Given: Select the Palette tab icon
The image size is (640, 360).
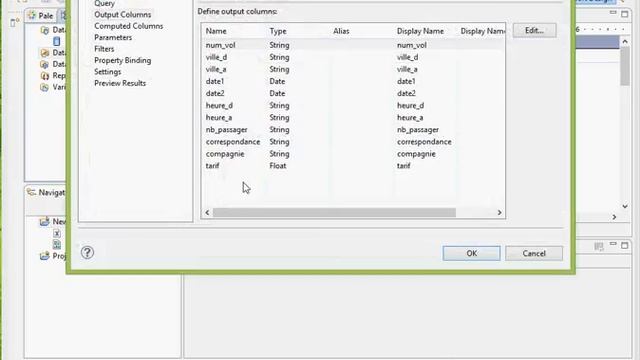Looking at the screenshot, I should [x=32, y=16].
